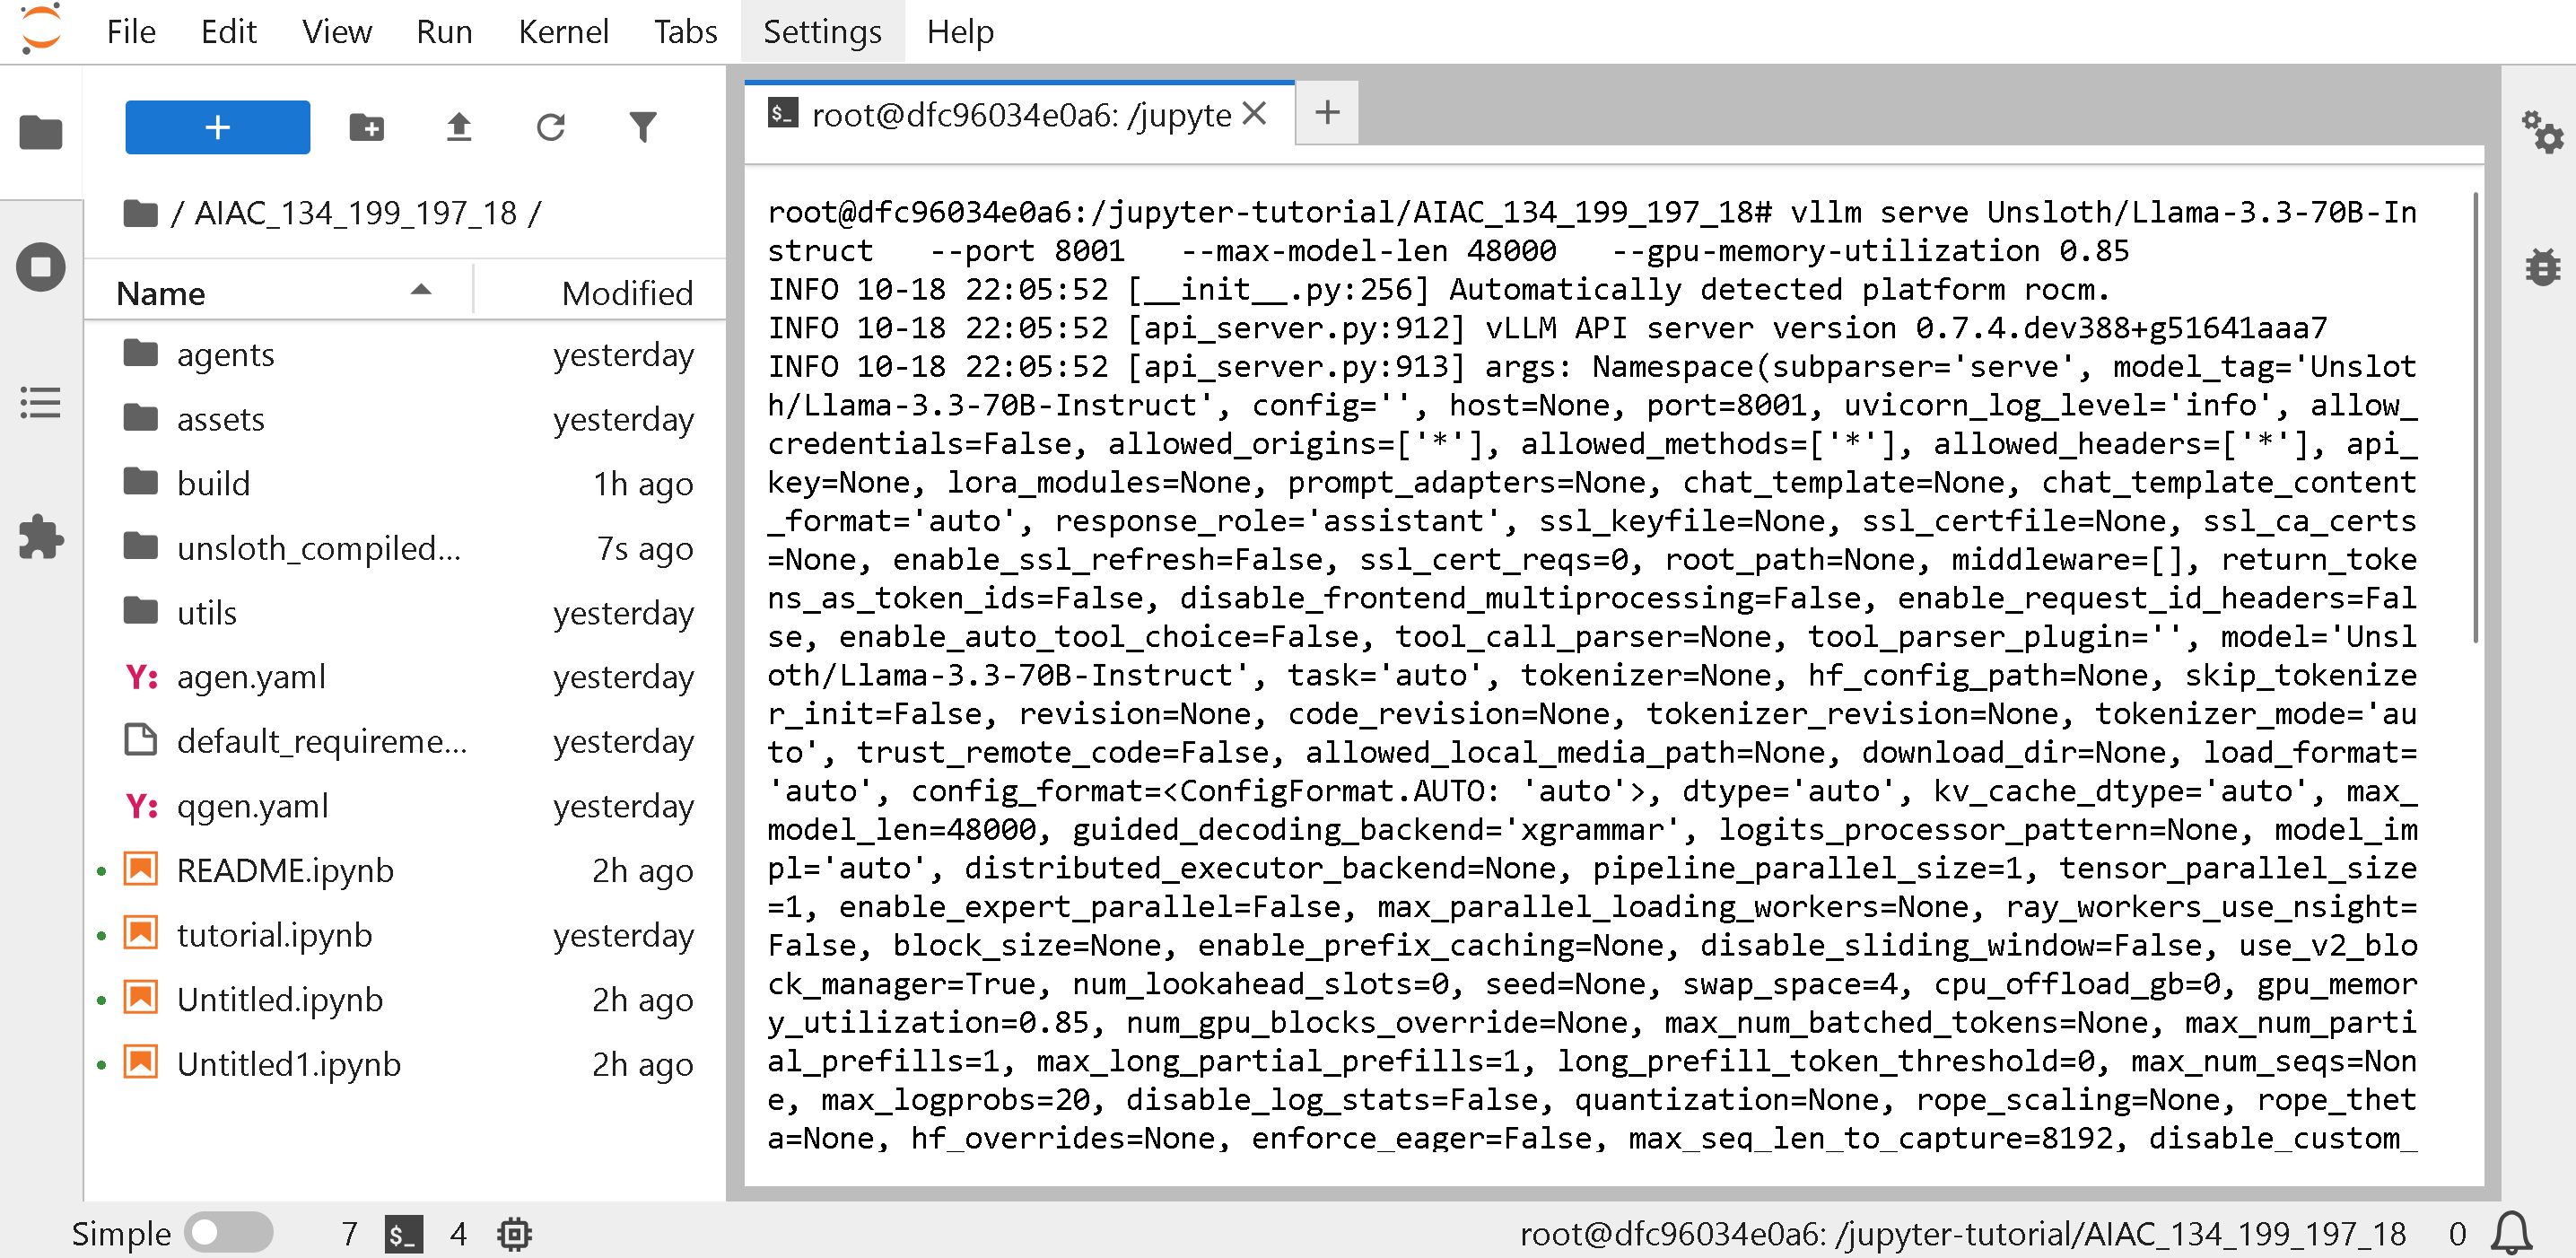Click the Upload Files icon
The image size is (2576, 1258).
click(458, 127)
